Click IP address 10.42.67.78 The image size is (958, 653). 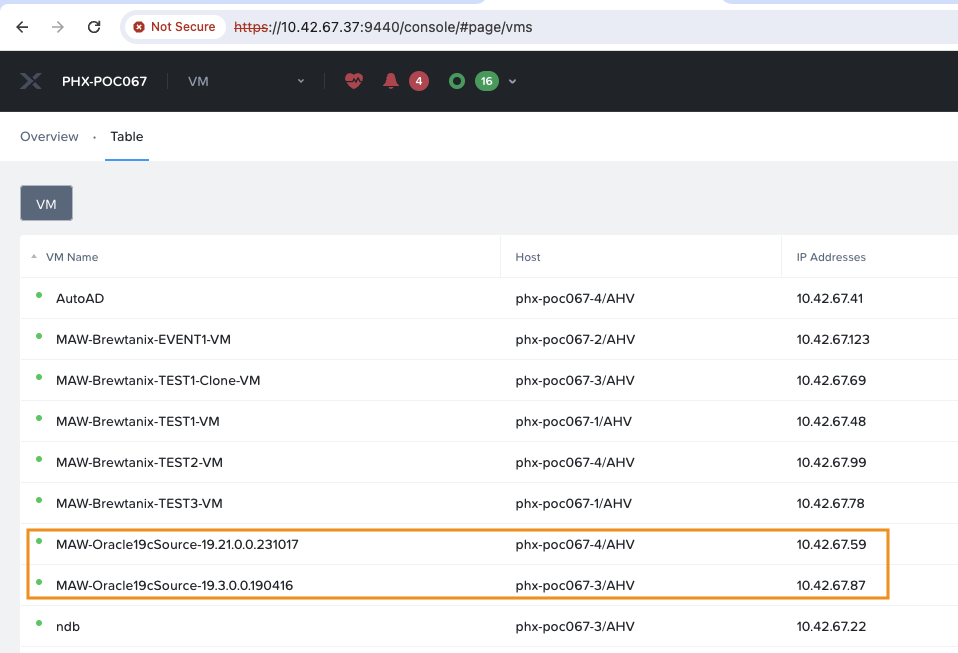coord(830,503)
